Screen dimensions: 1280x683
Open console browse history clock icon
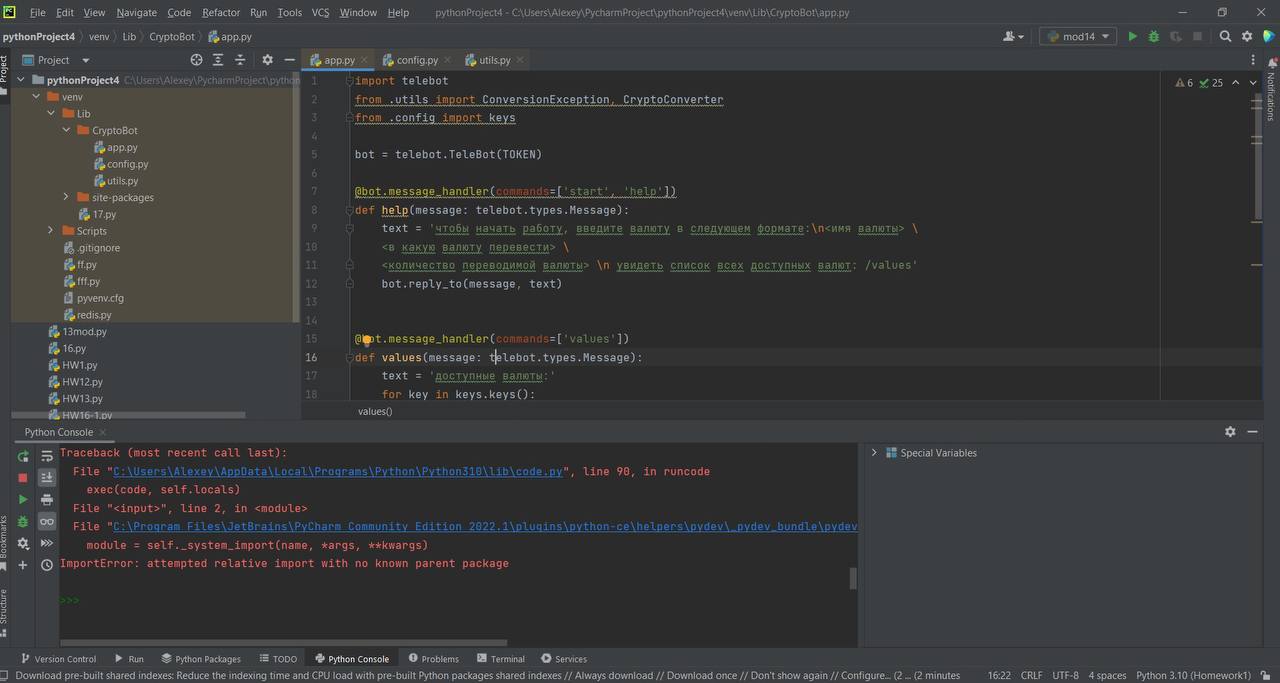[x=47, y=565]
